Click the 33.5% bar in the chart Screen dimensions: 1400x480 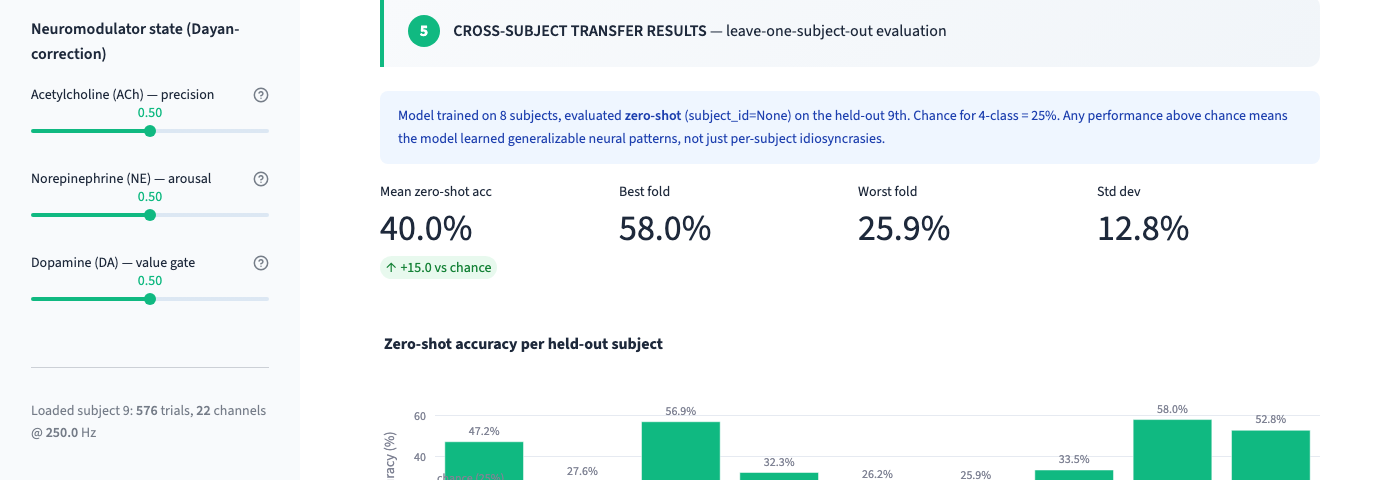[x=1074, y=475]
